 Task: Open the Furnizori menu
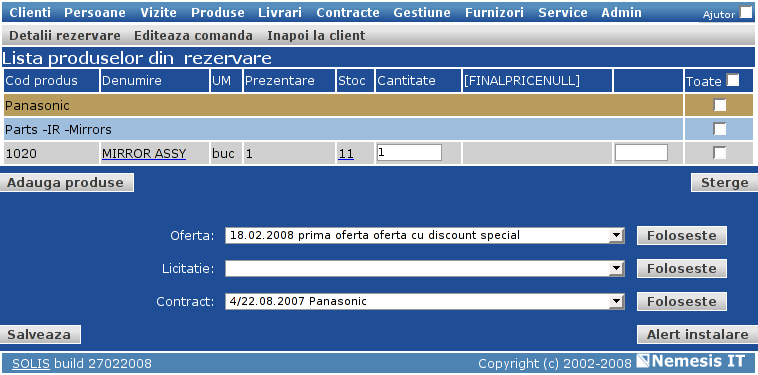[494, 13]
